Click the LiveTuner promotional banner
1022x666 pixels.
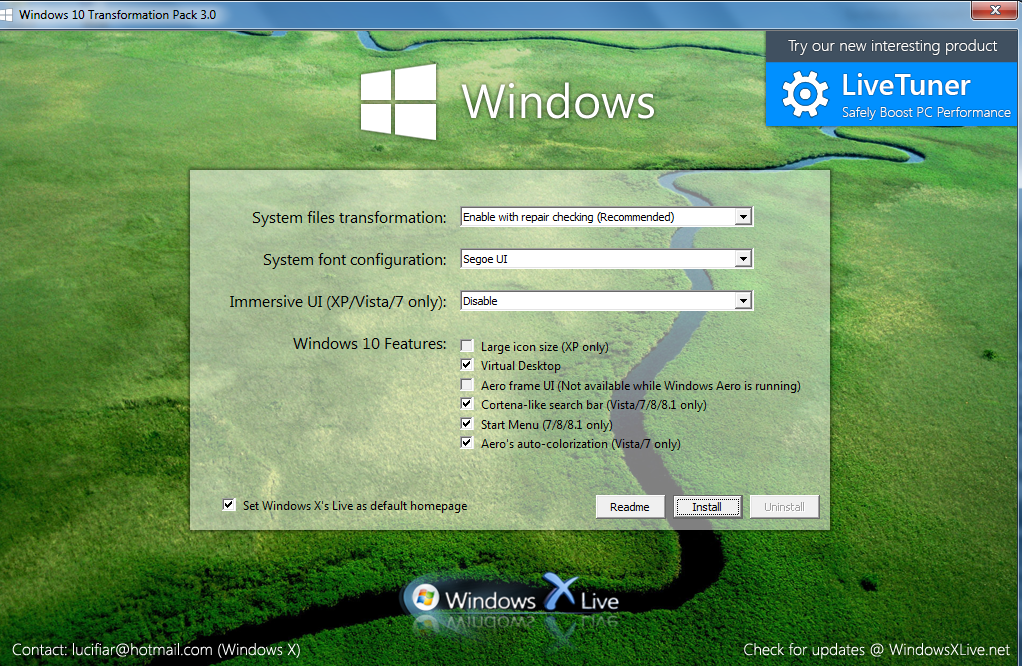[891, 95]
